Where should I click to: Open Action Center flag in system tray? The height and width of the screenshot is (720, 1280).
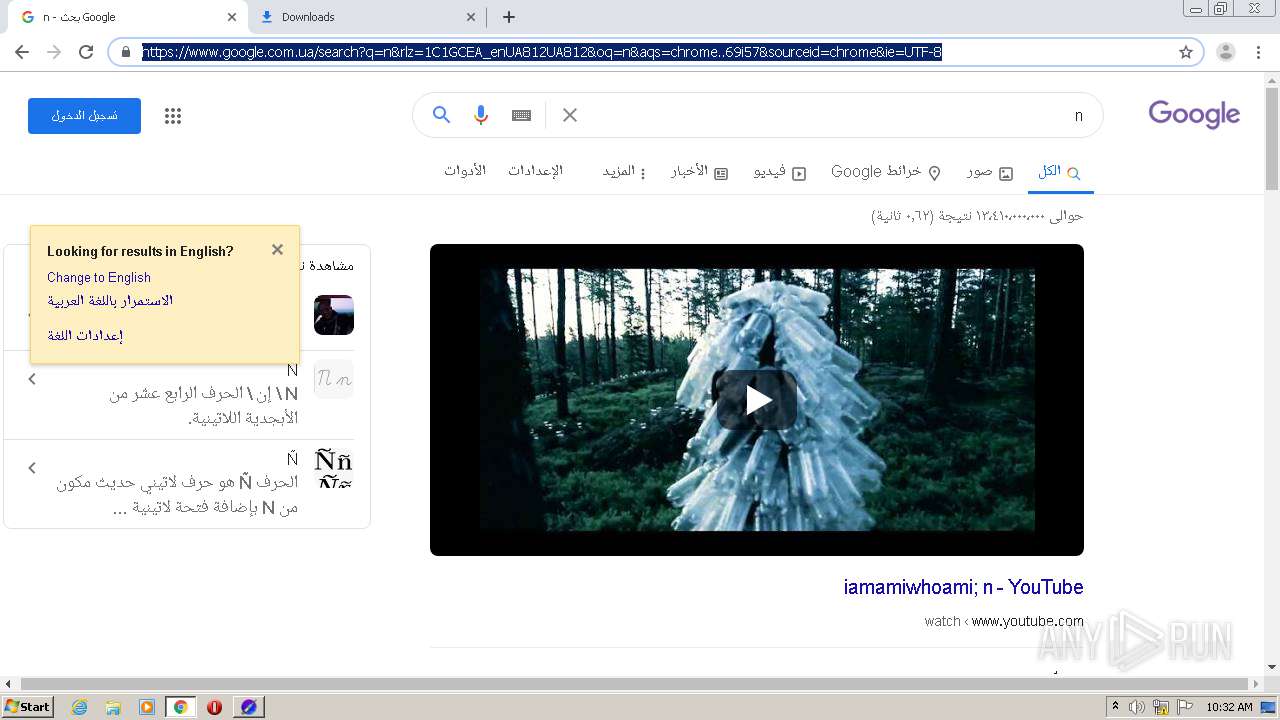1185,707
